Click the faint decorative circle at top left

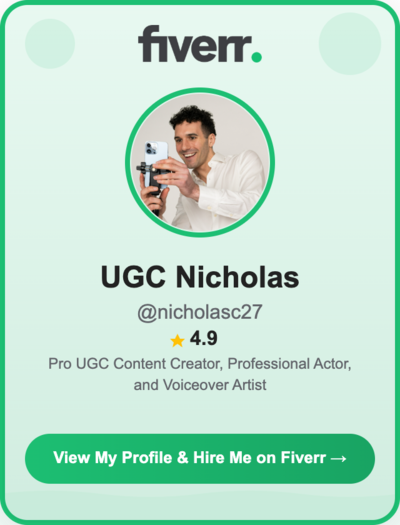(x=50, y=44)
